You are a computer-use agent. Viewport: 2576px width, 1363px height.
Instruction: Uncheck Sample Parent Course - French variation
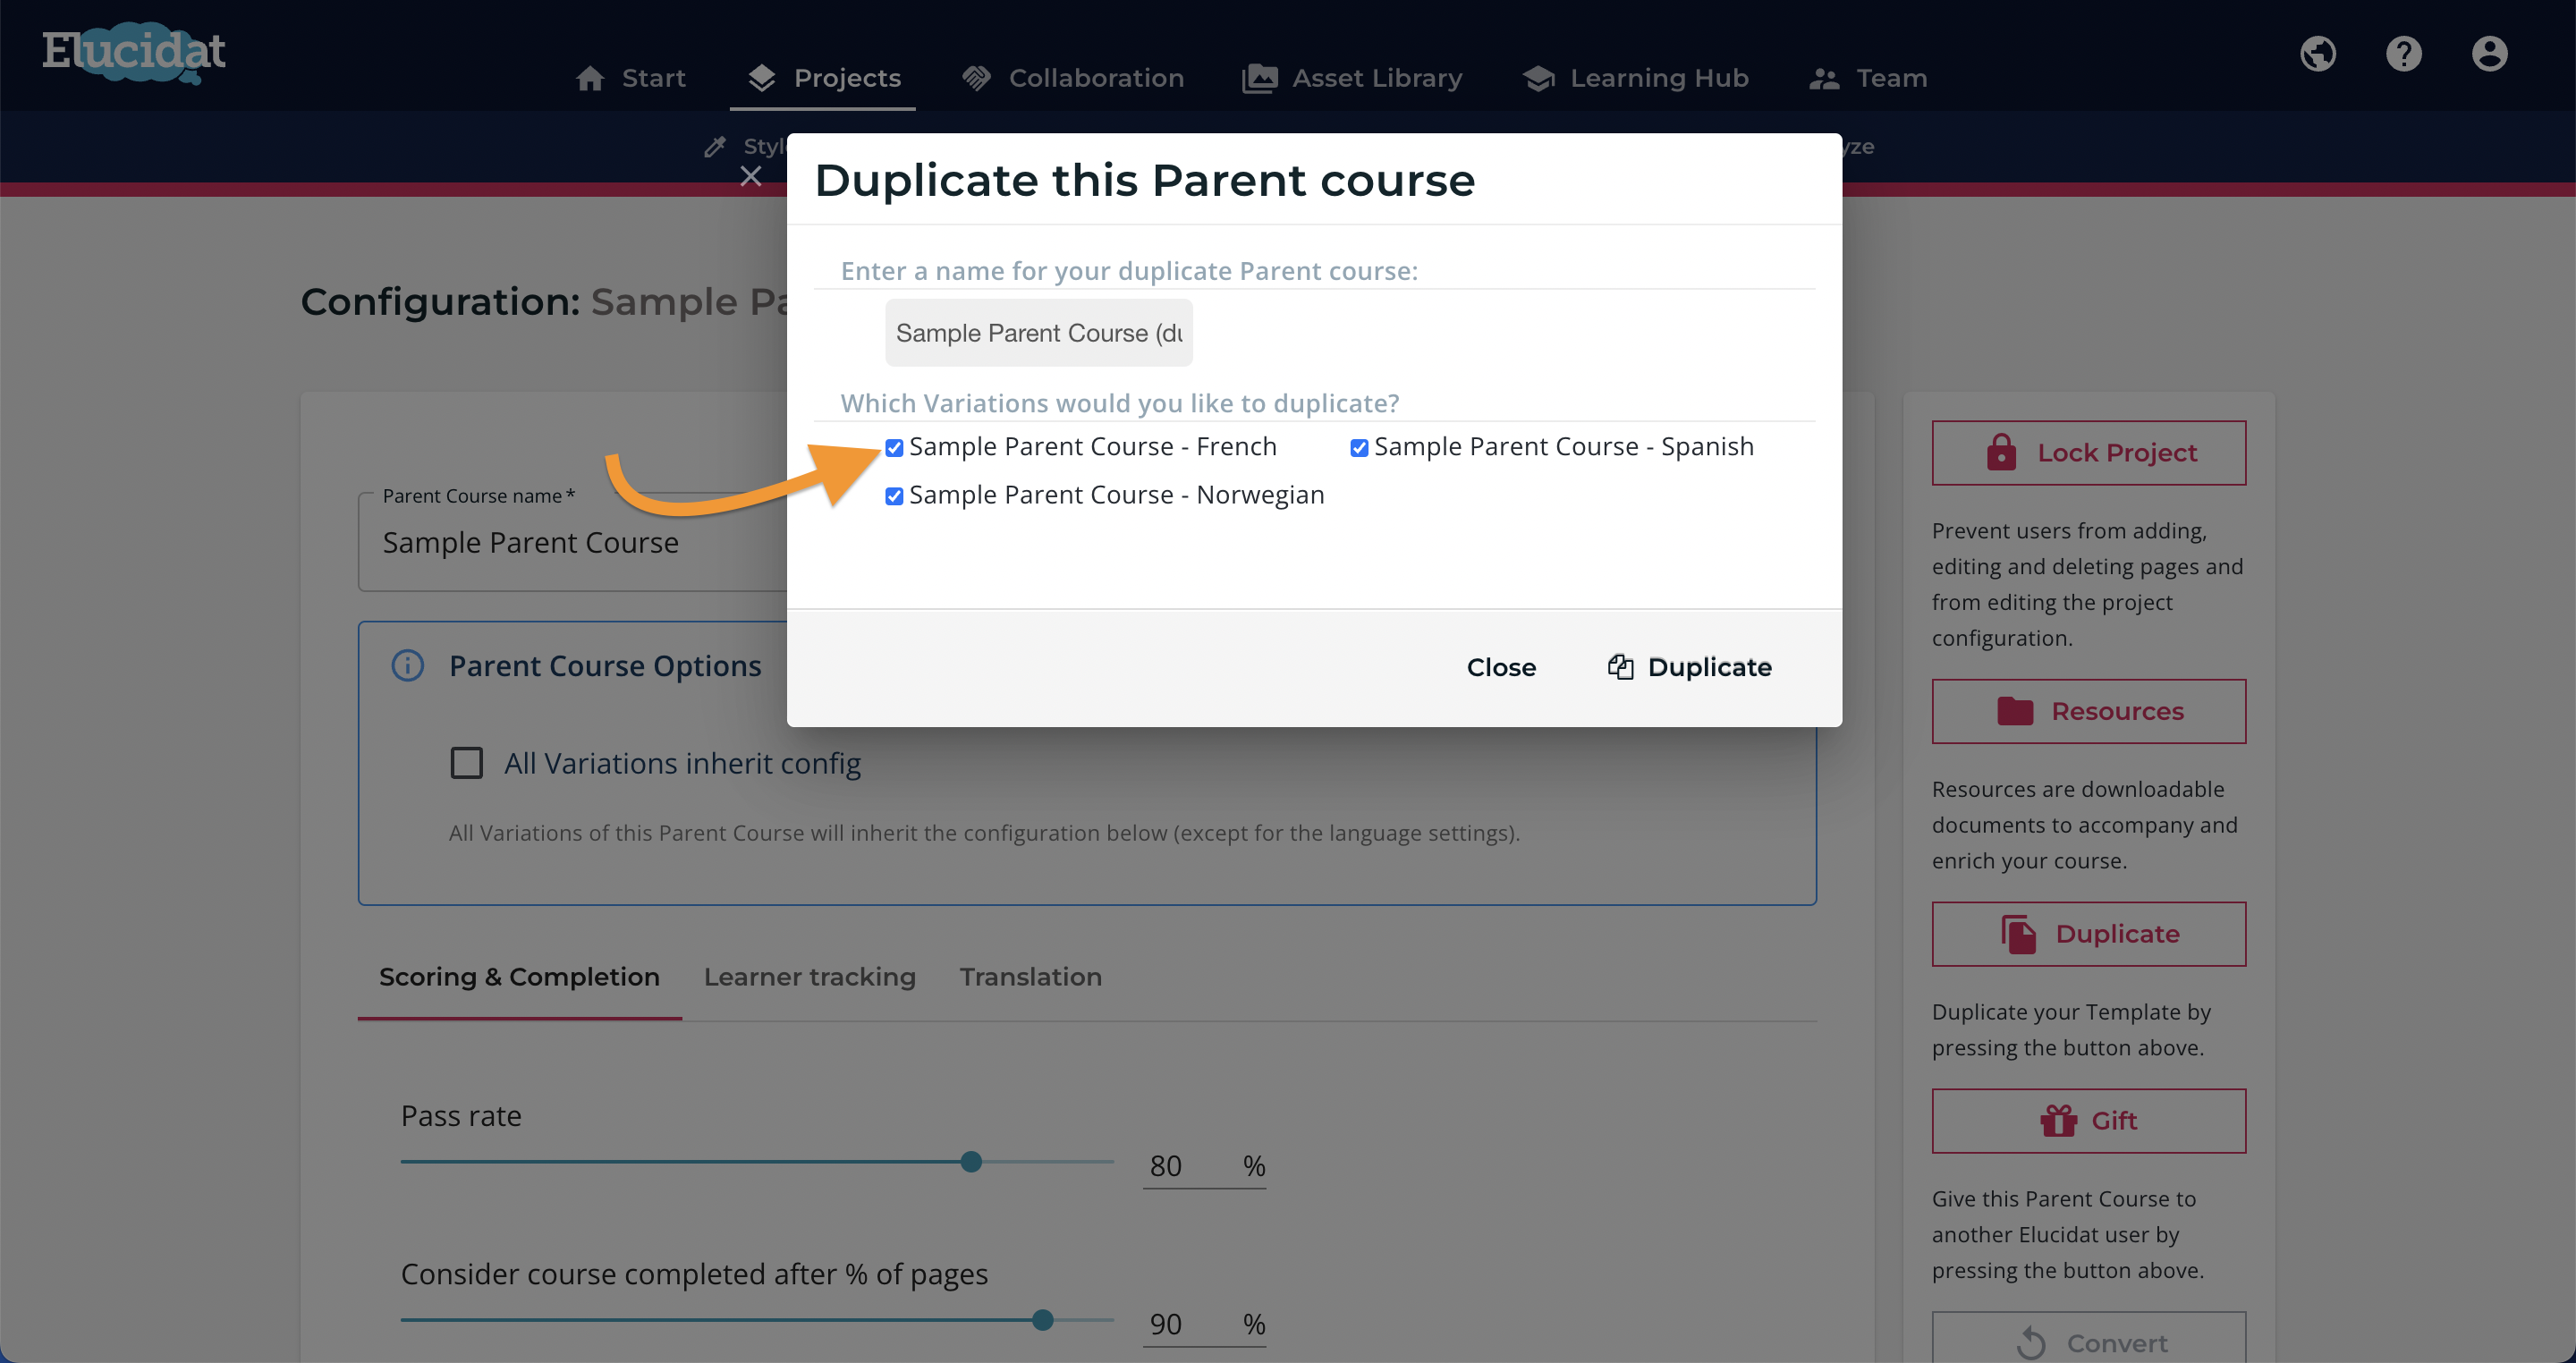(x=894, y=448)
